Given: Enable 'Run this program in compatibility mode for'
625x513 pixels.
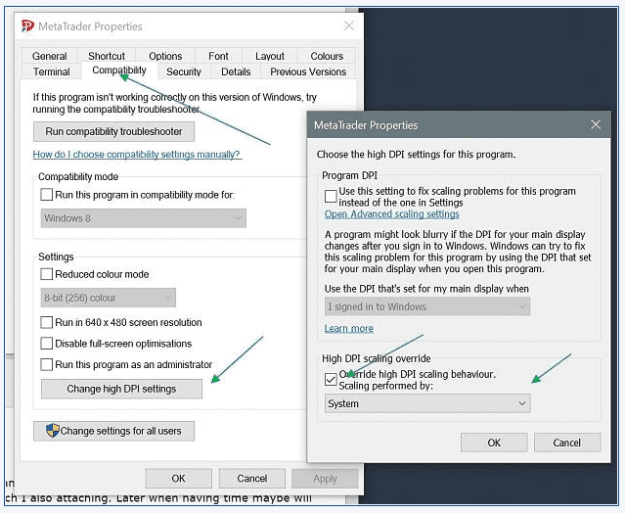Looking at the screenshot, I should pyautogui.click(x=47, y=195).
